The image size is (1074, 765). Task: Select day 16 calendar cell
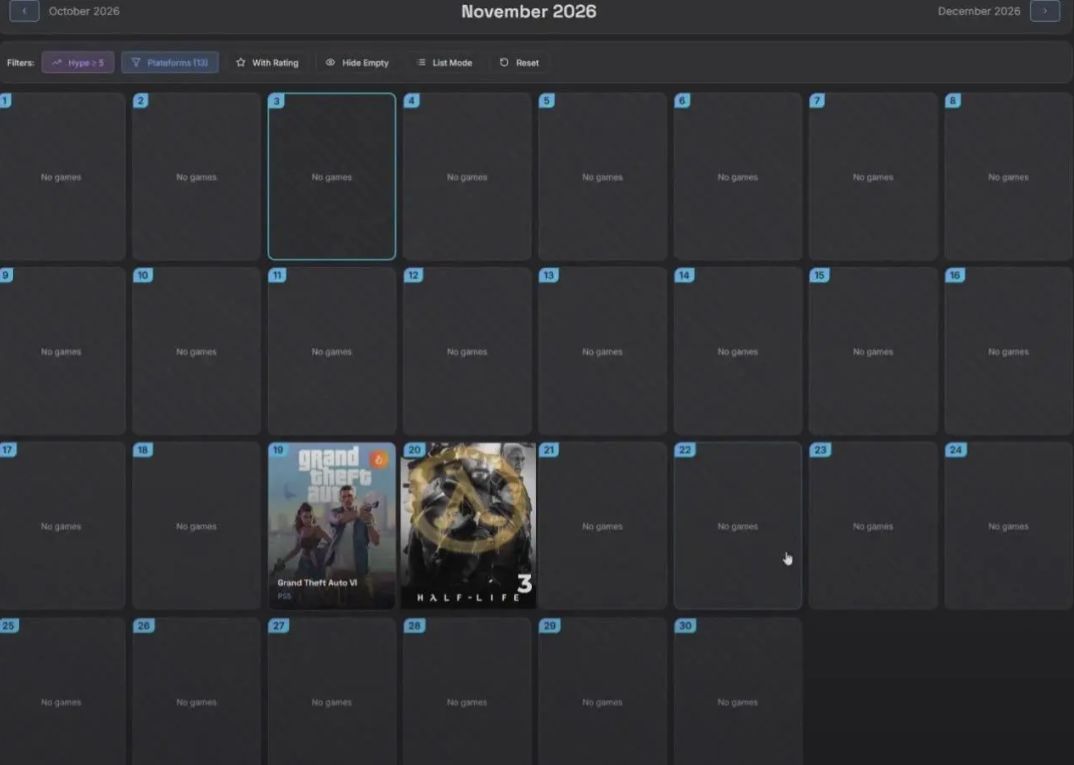pyautogui.click(x=1008, y=351)
